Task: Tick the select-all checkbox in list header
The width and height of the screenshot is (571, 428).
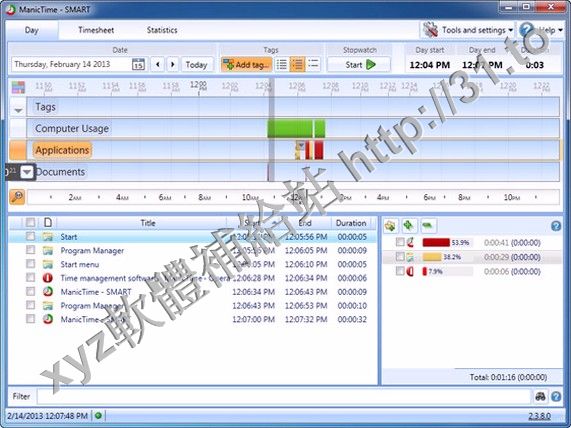Action: 30,222
